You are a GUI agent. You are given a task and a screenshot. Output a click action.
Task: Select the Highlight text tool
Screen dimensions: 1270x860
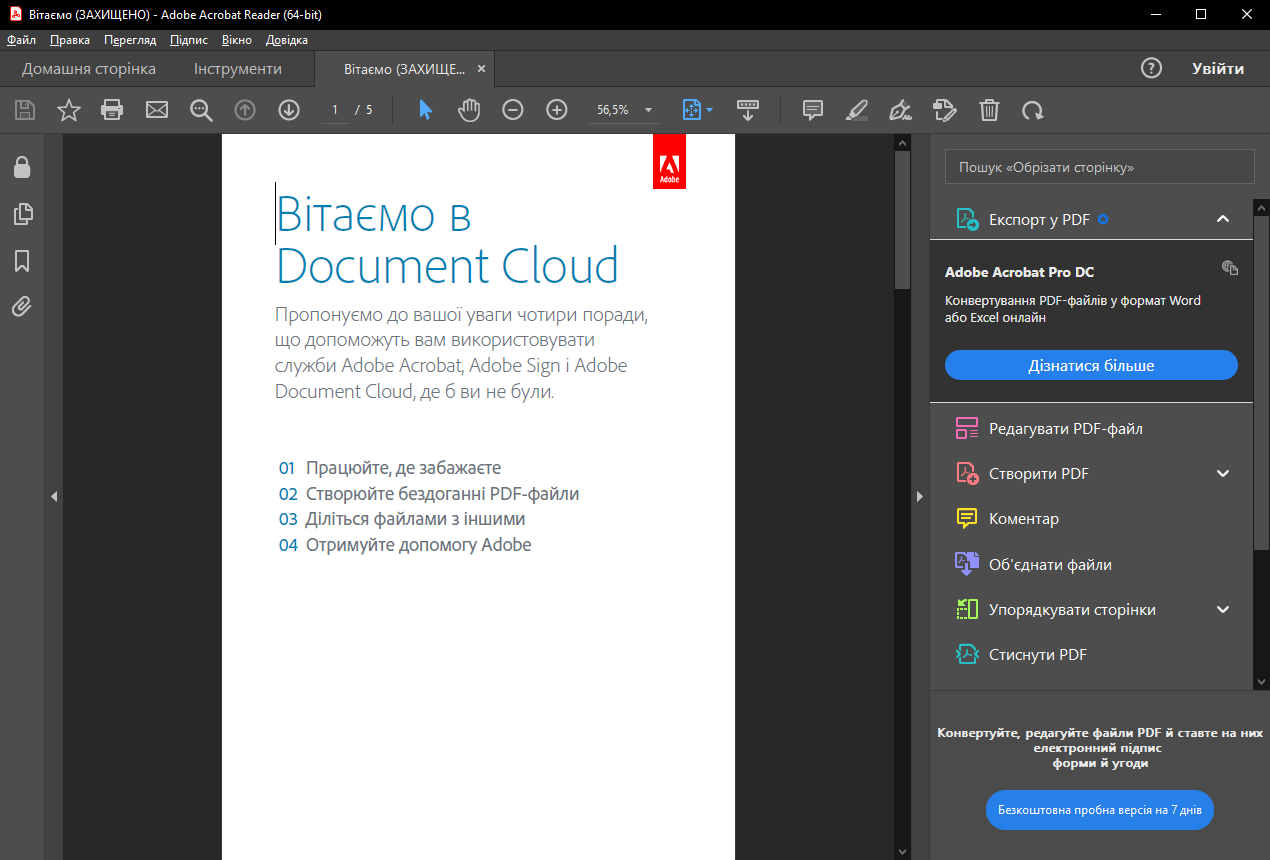coord(856,110)
